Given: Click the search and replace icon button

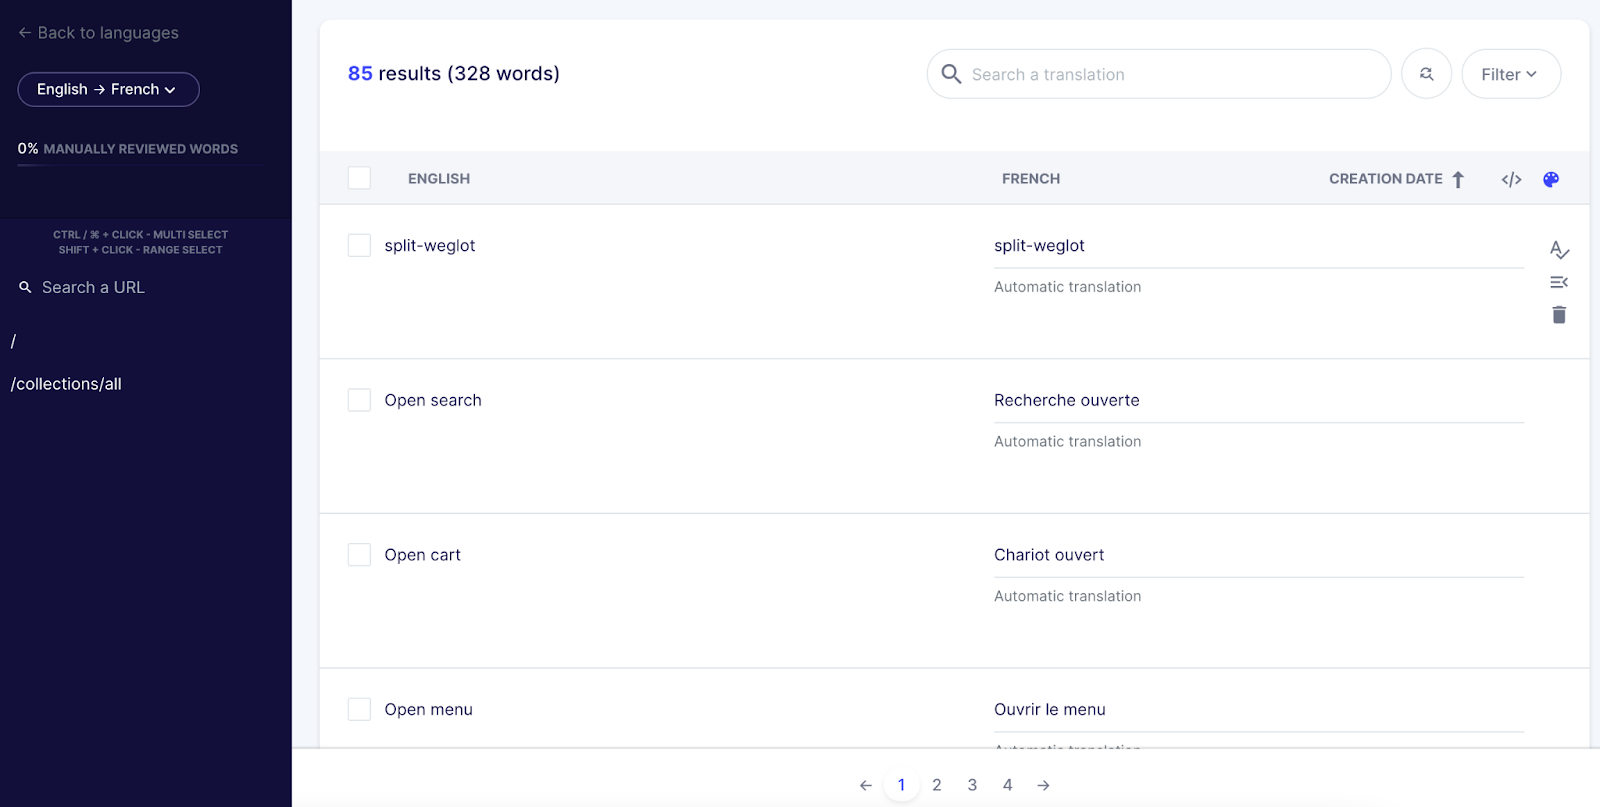Looking at the screenshot, I should click(x=1426, y=74).
